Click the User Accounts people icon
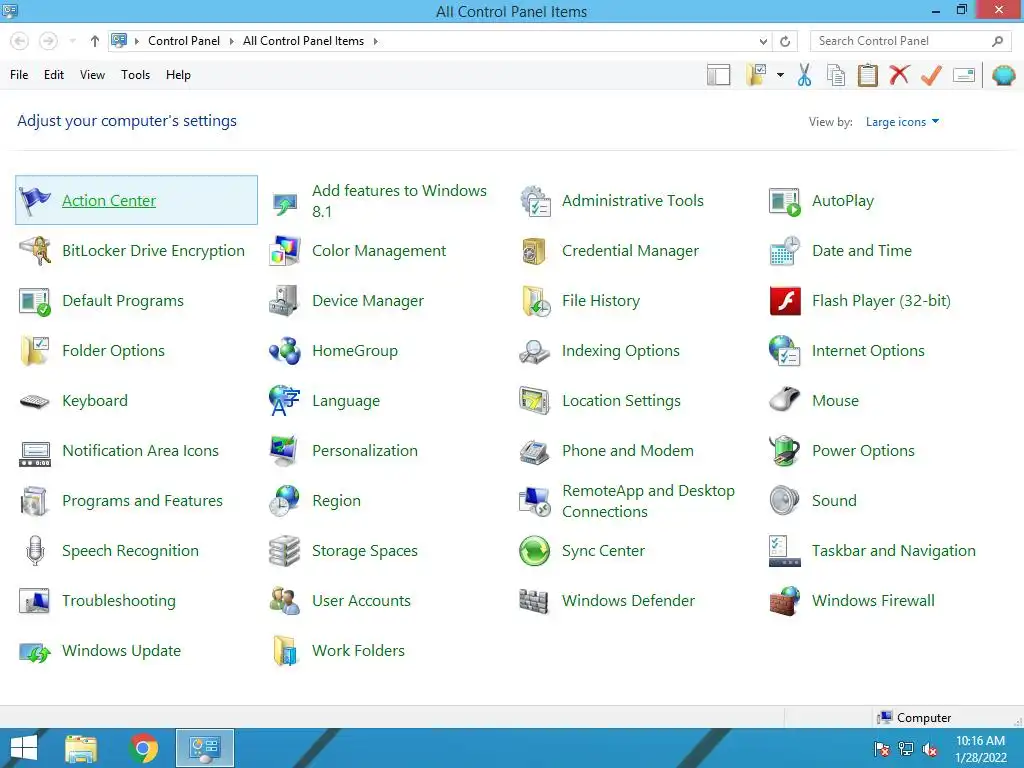The image size is (1024, 768). [285, 601]
